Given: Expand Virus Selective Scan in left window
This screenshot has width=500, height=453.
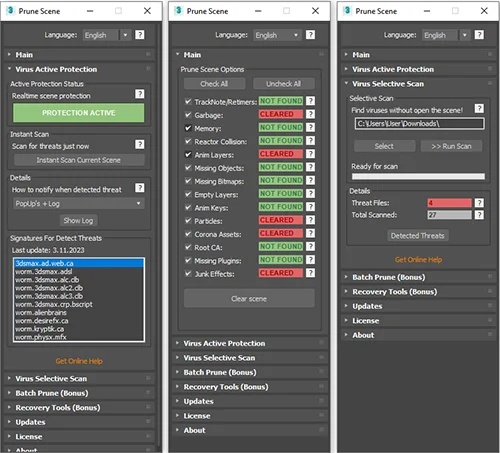Looking at the screenshot, I should click(79, 379).
